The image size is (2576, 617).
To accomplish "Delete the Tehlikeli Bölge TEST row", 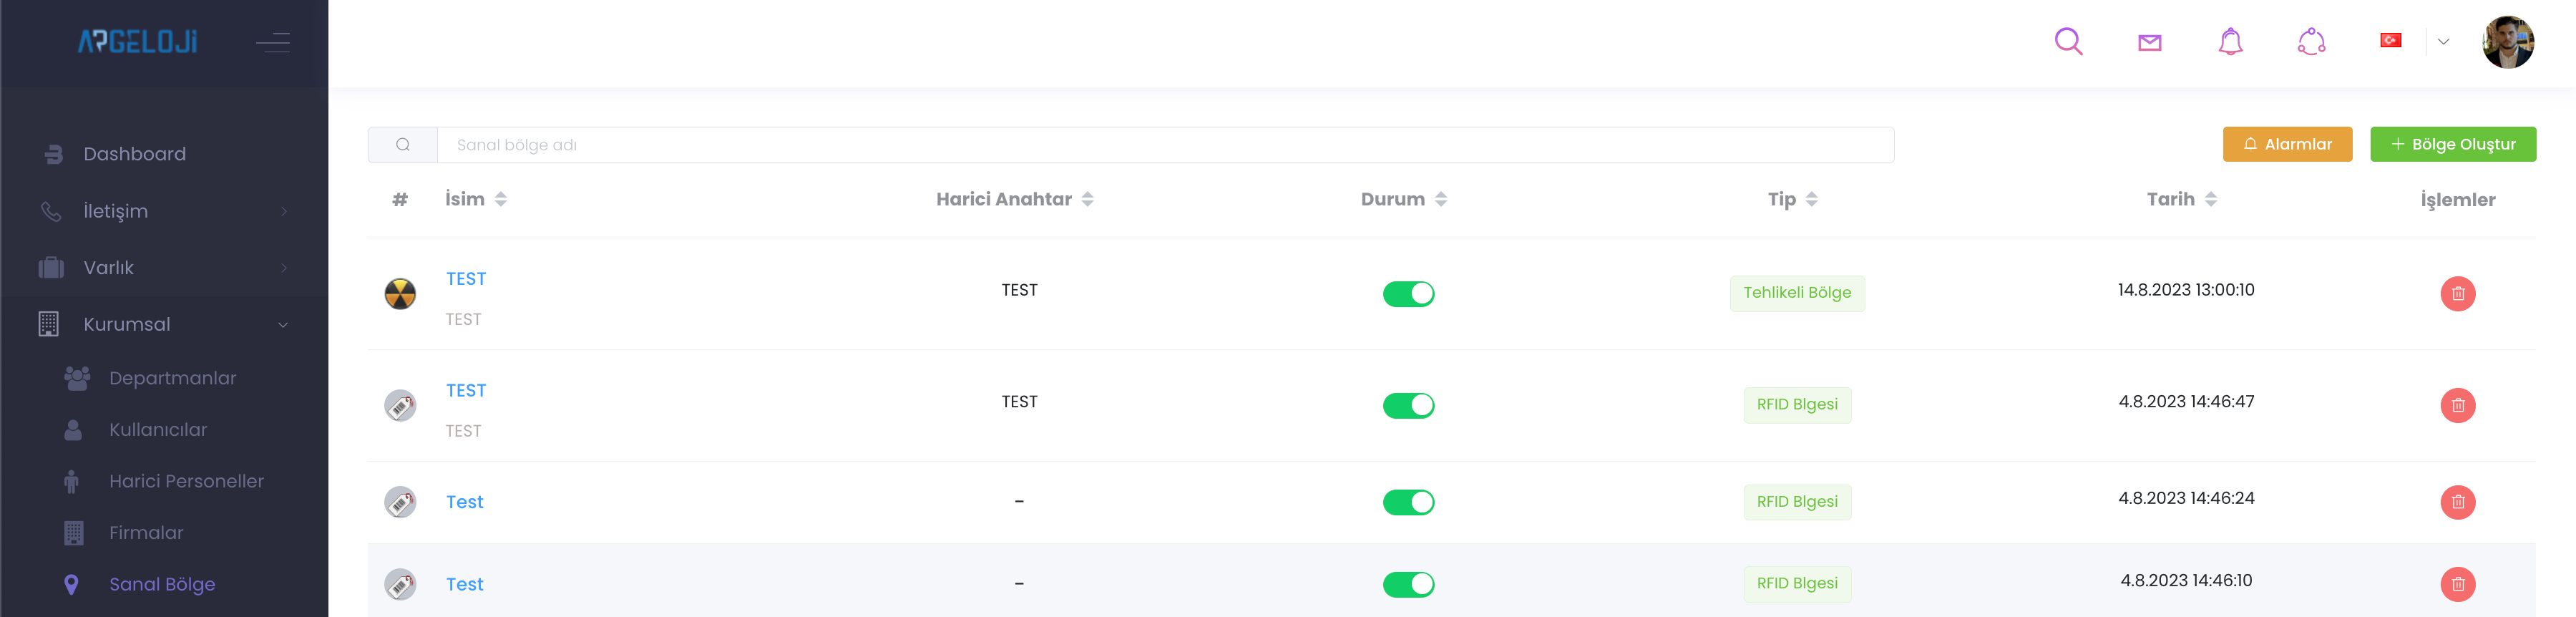I will (x=2457, y=294).
